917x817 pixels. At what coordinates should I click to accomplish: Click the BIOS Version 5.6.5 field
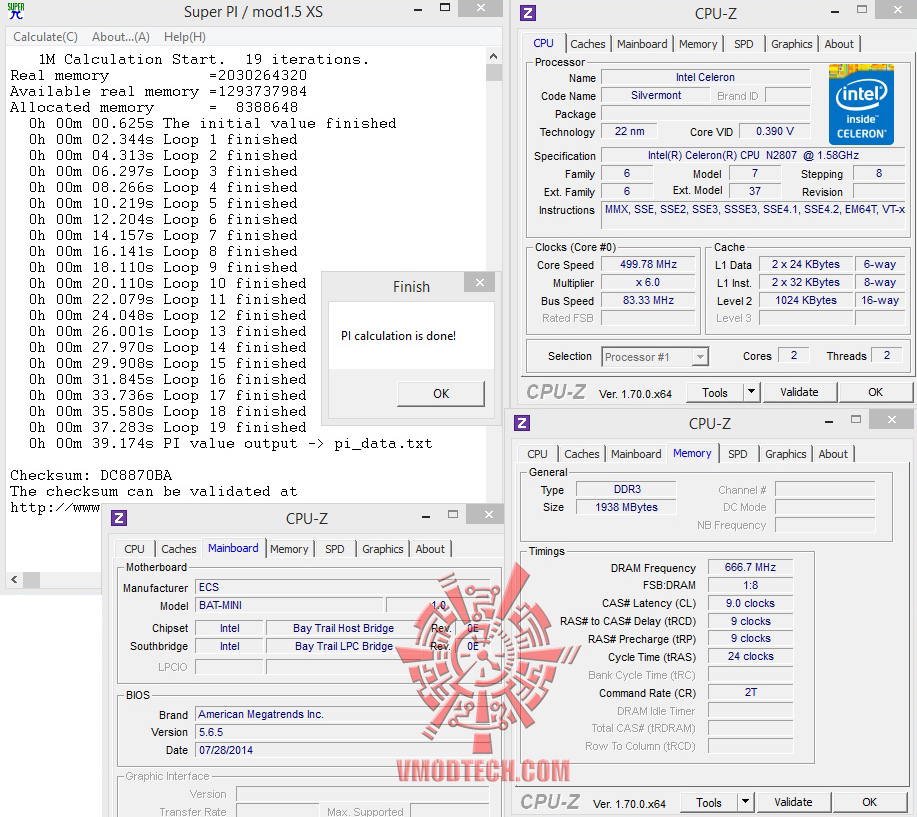click(x=342, y=732)
